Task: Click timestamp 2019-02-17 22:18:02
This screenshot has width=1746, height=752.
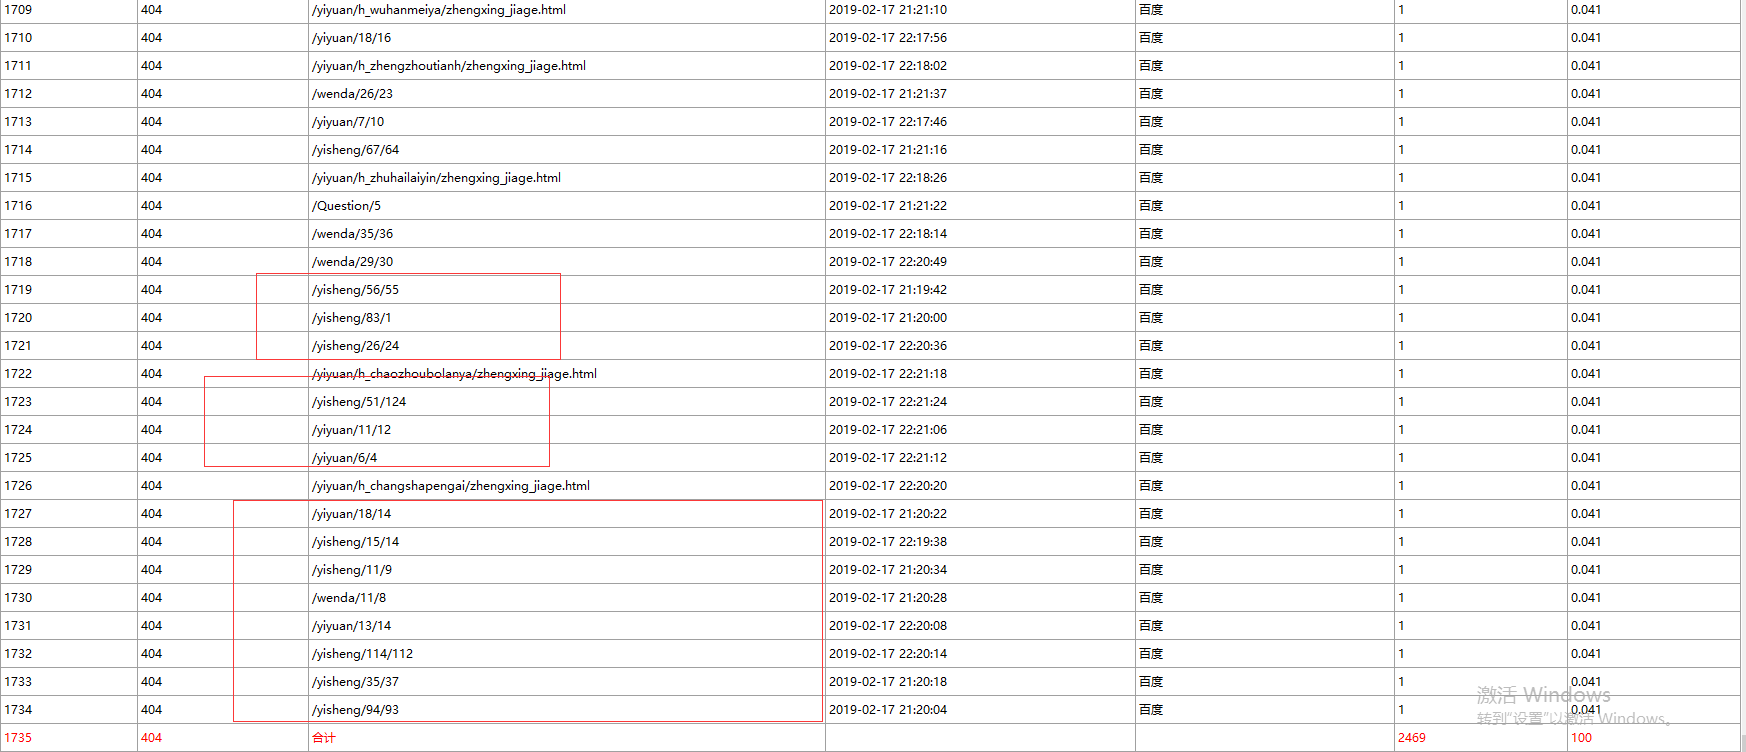Action: click(x=888, y=66)
